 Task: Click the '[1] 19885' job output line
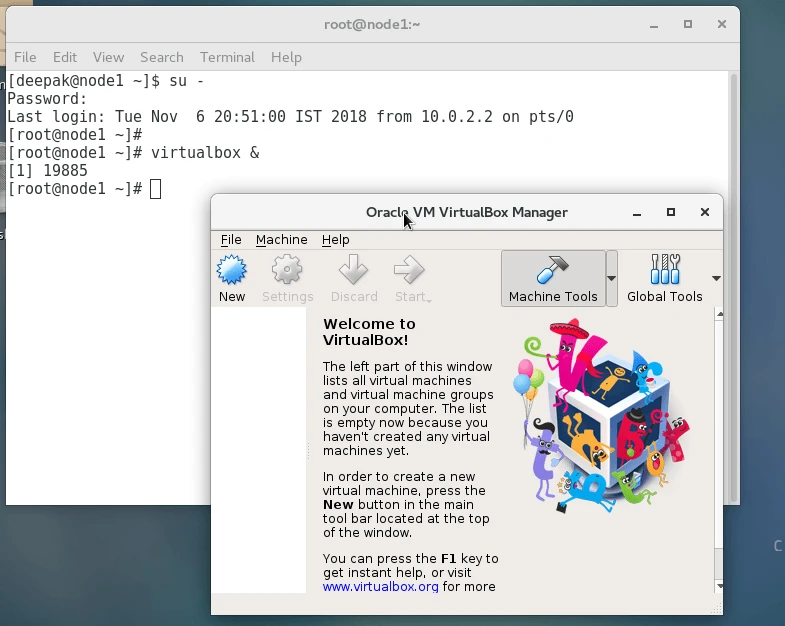[x=48, y=171]
